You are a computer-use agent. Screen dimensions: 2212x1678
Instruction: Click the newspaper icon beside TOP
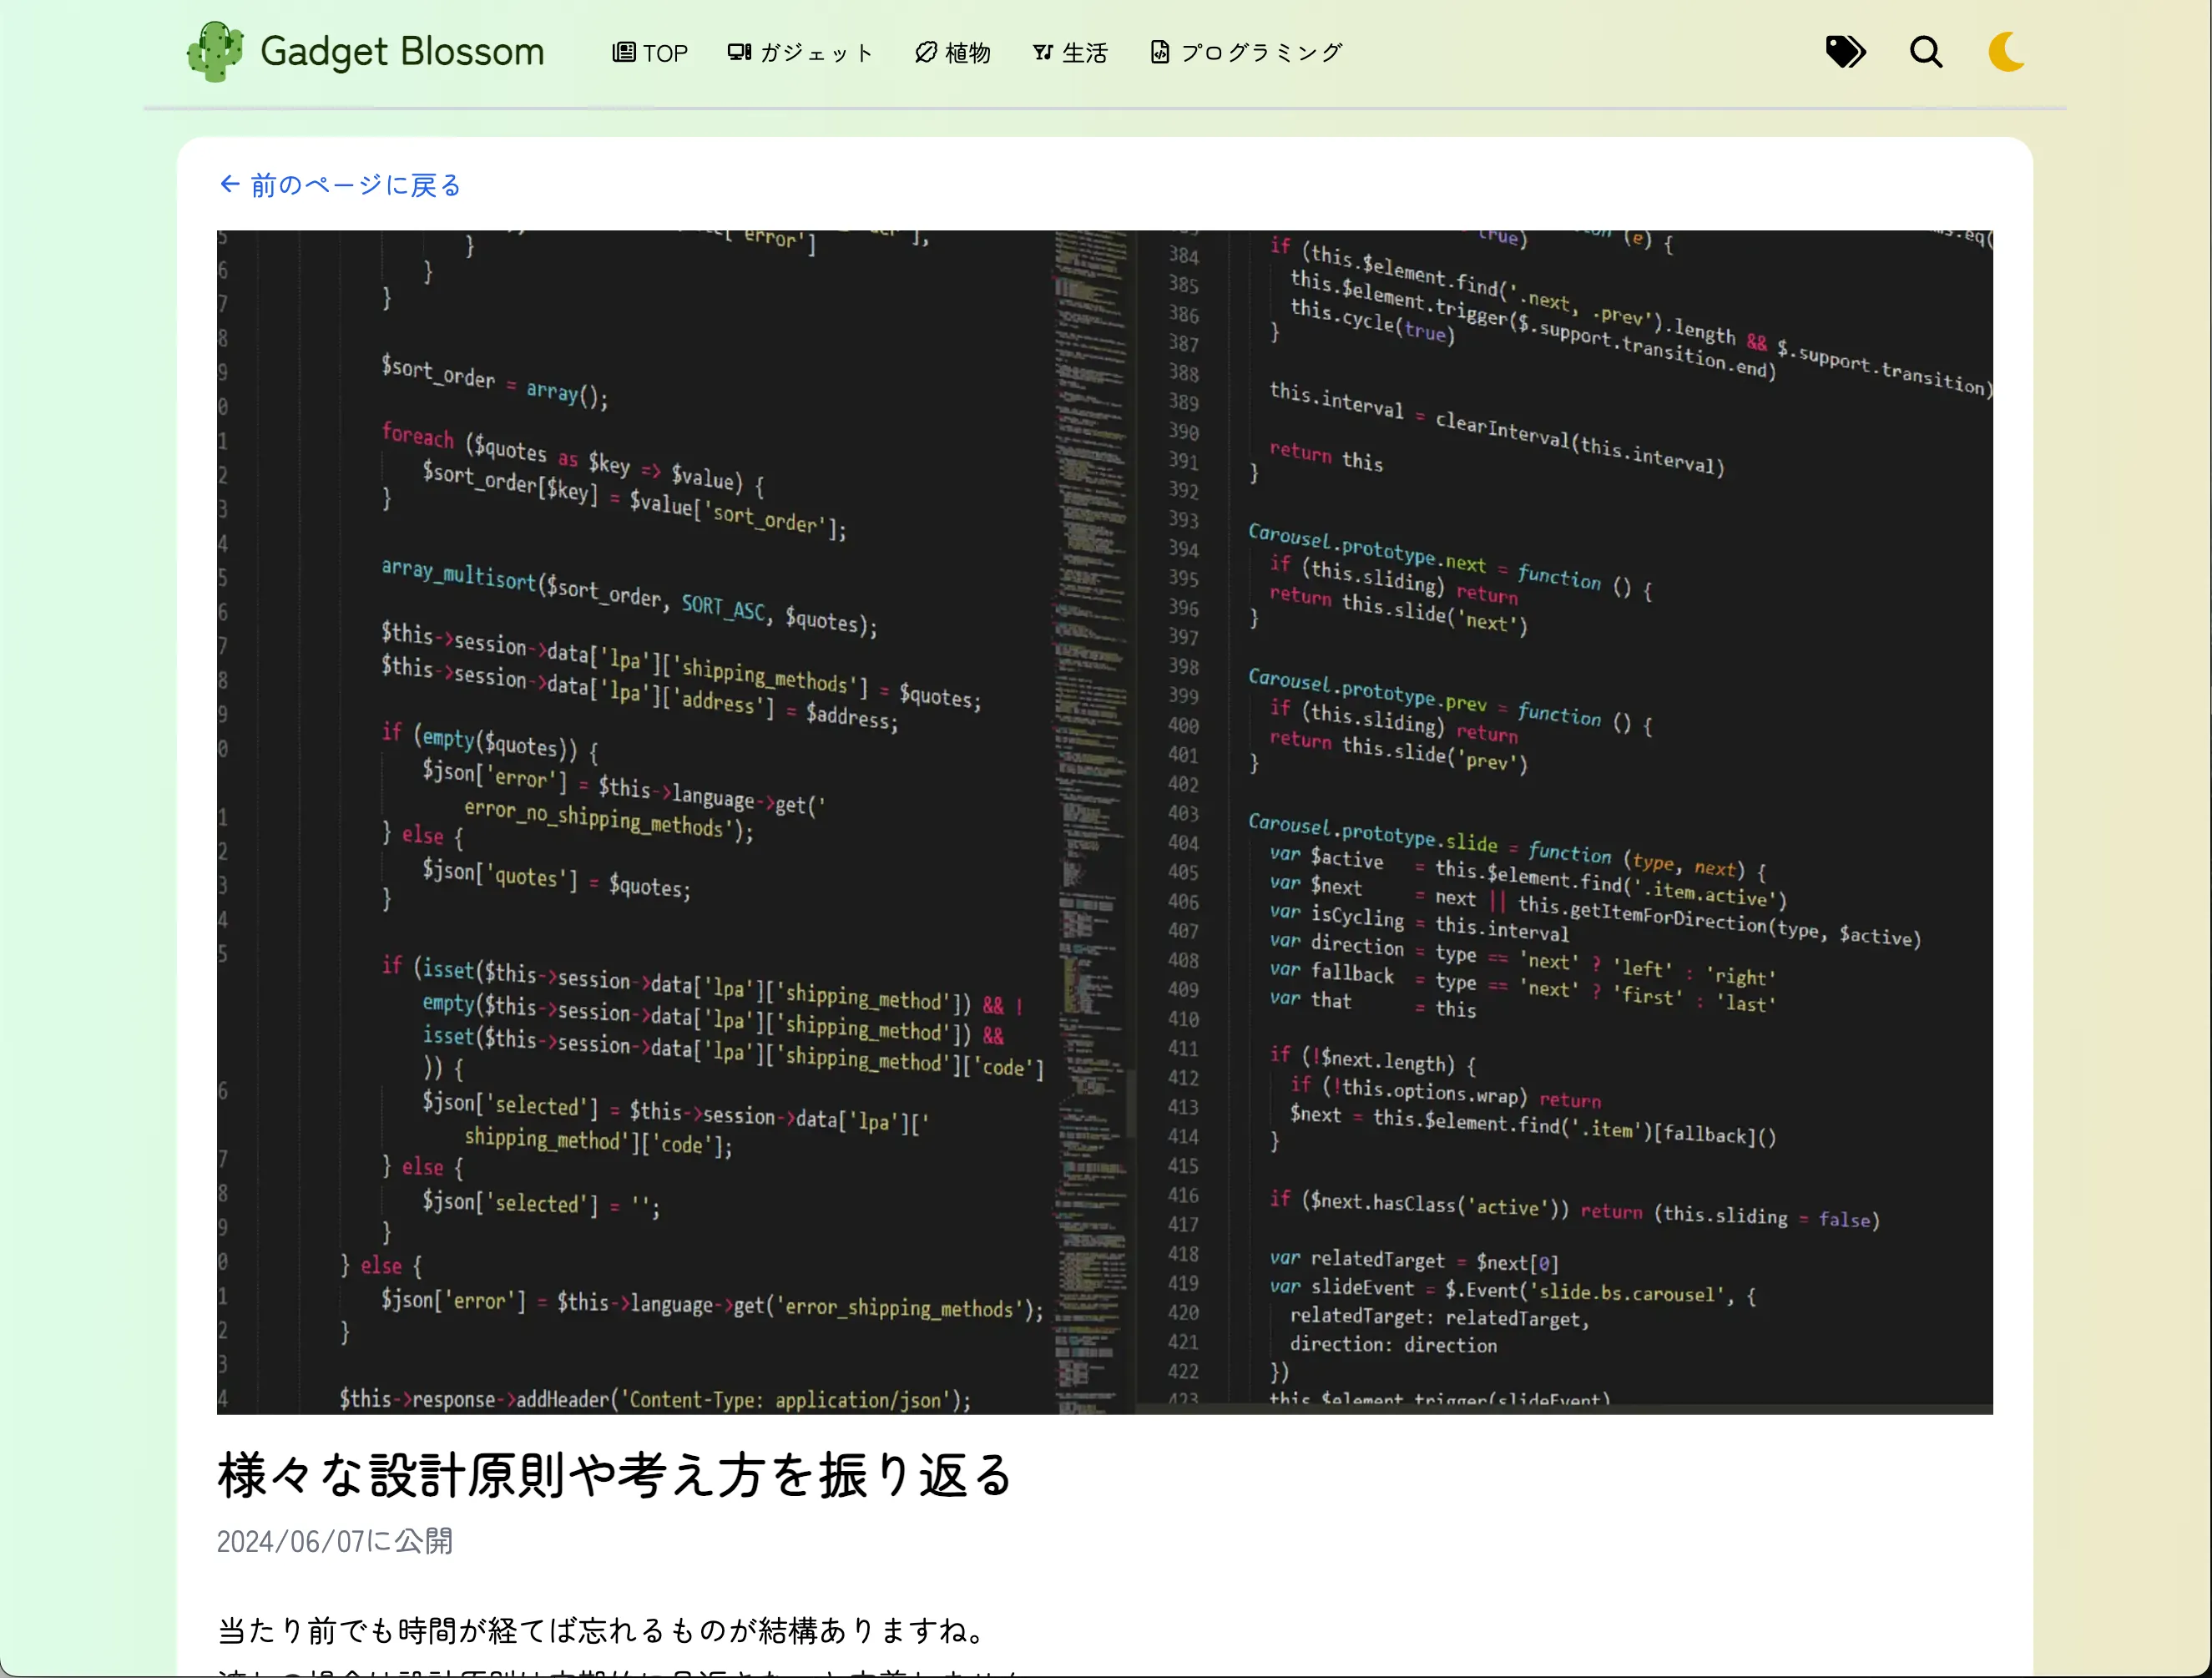point(623,52)
